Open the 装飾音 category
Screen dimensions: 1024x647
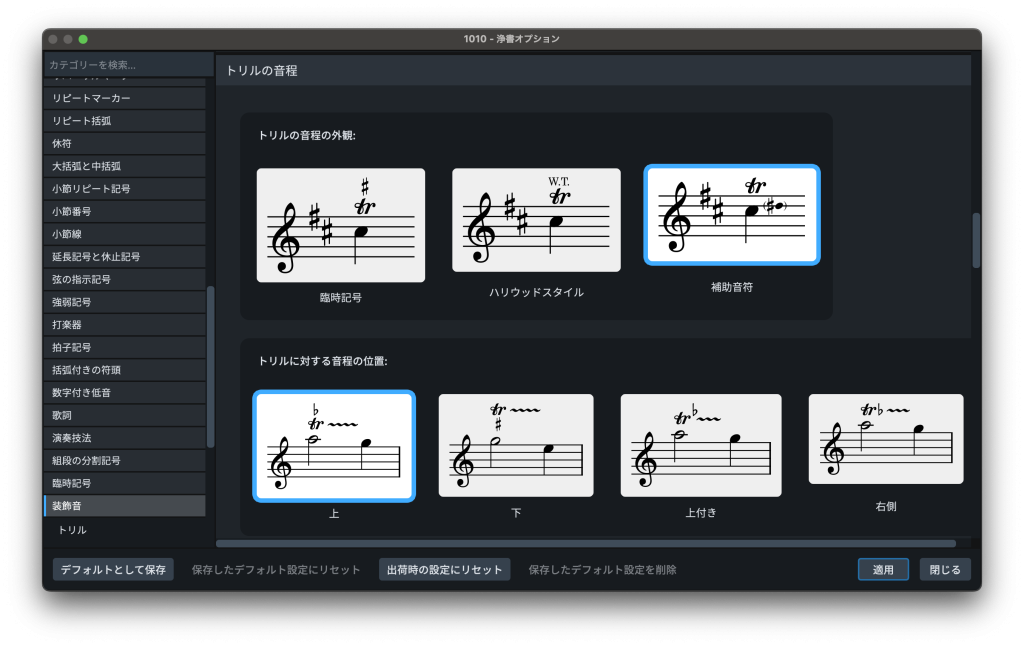pos(125,506)
